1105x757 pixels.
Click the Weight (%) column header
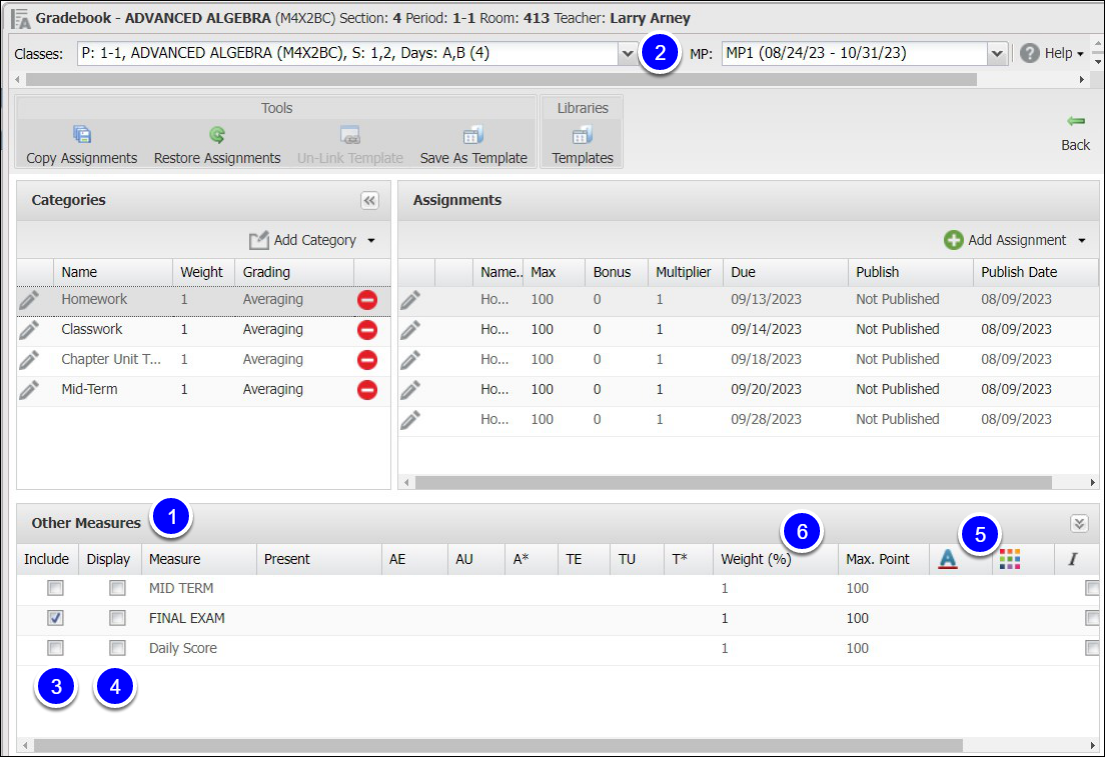(775, 559)
